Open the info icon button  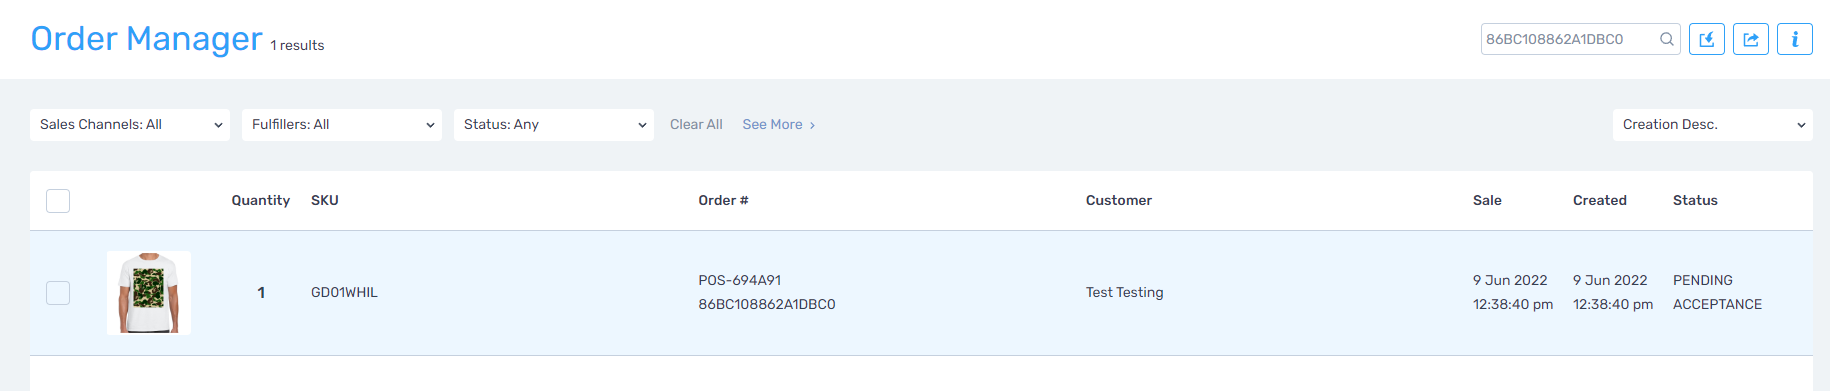click(1795, 39)
